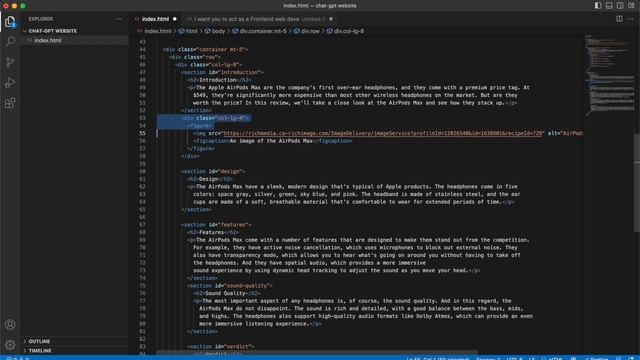Click the Introduction h2 heading line
640x360 pixels.
tap(219, 80)
